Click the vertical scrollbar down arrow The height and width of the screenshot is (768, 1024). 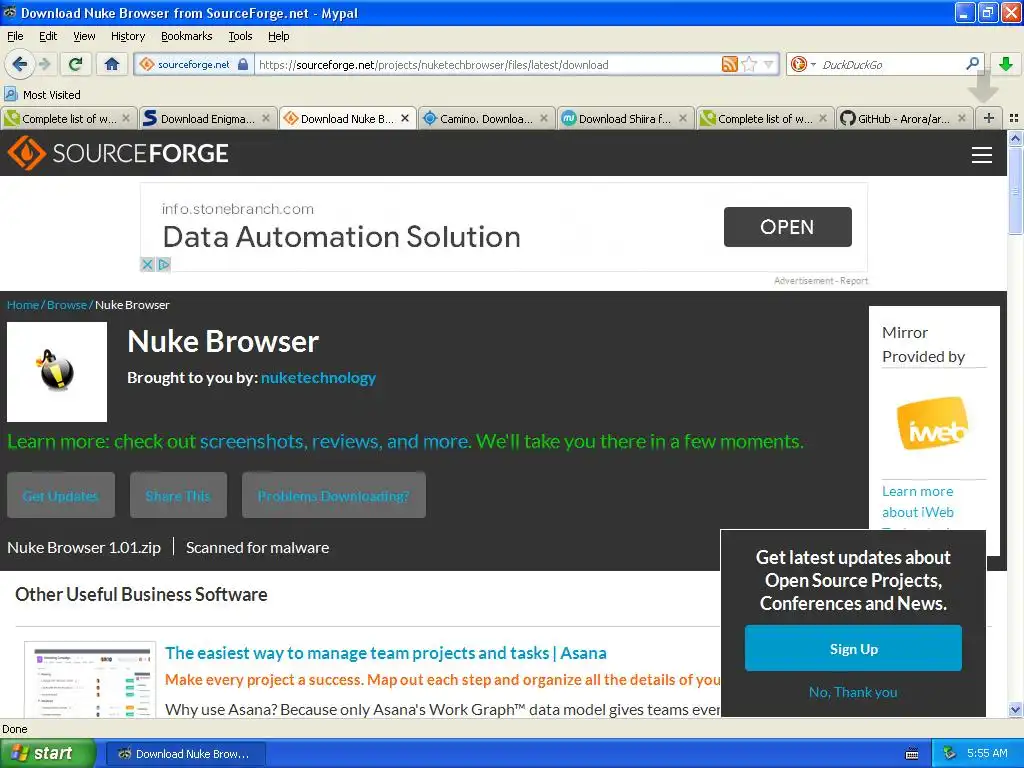tap(1015, 709)
